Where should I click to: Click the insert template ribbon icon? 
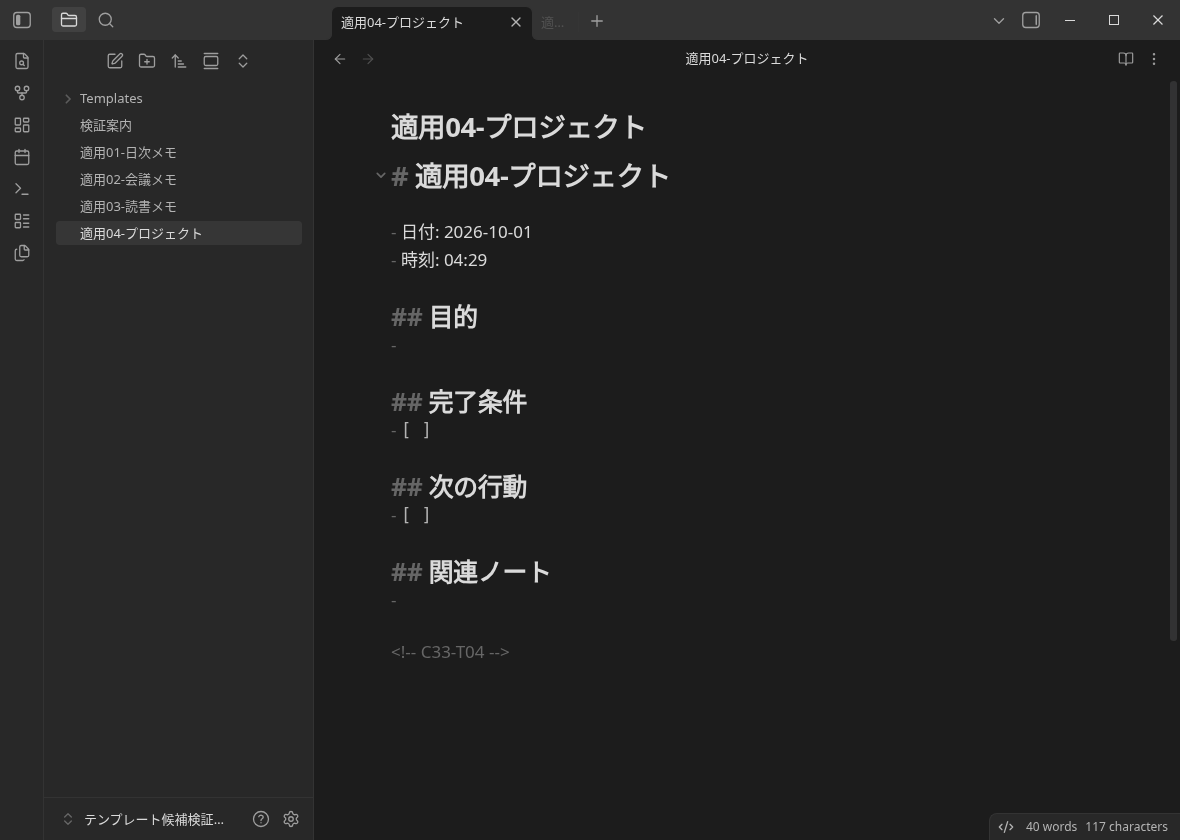(22, 221)
